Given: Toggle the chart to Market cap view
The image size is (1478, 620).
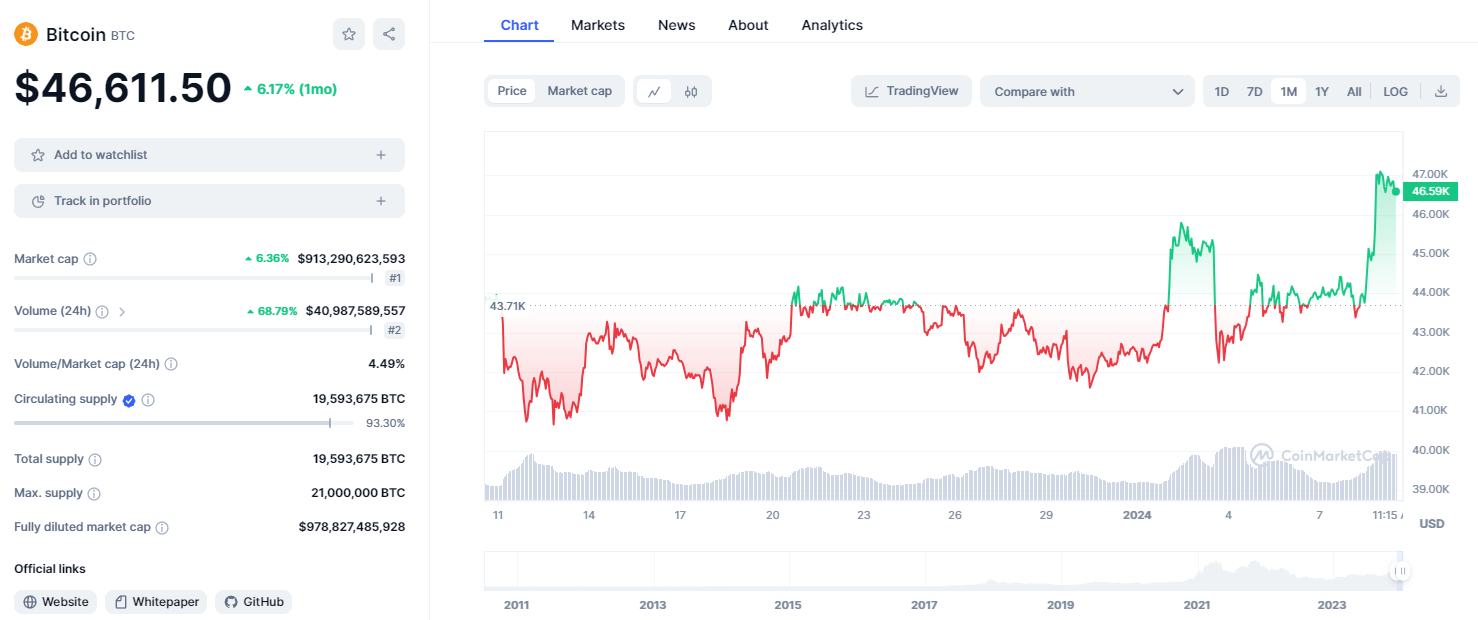Looking at the screenshot, I should tap(580, 90).
